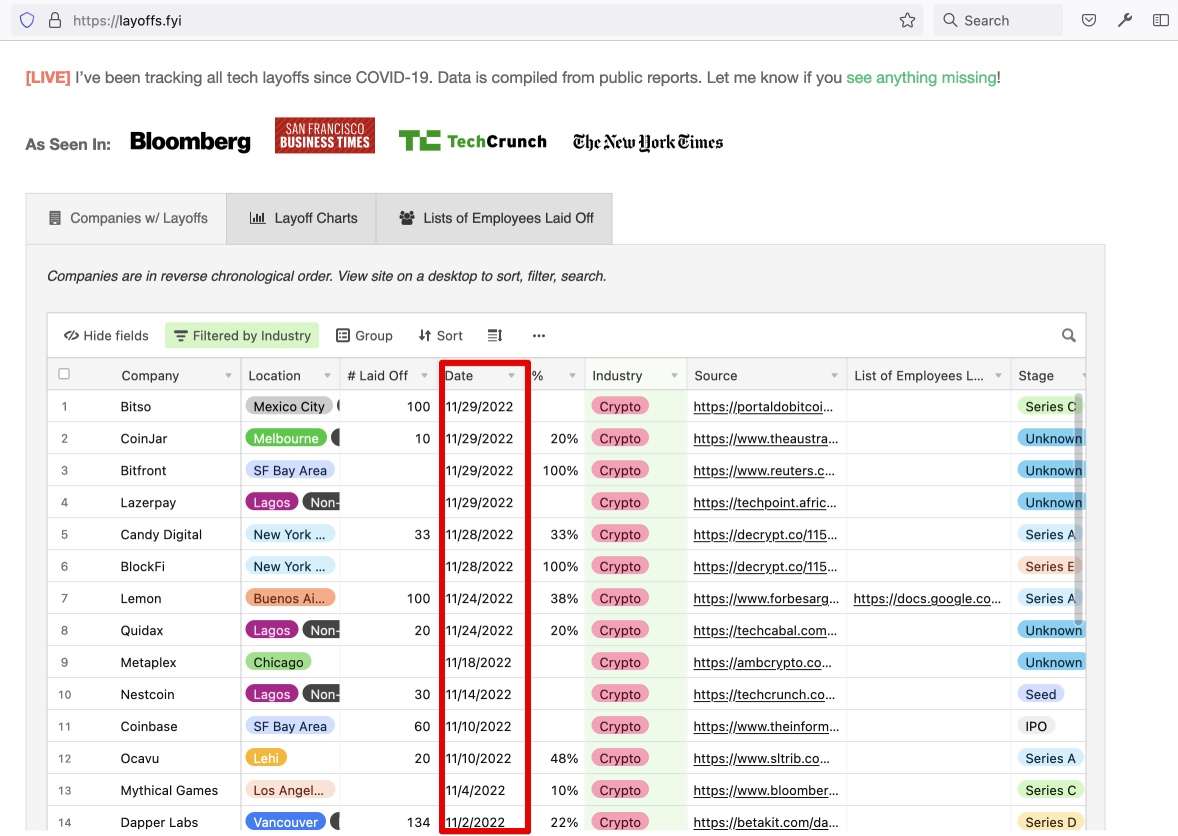
Task: Open the wrench developer tools icon
Action: click(x=1125, y=20)
